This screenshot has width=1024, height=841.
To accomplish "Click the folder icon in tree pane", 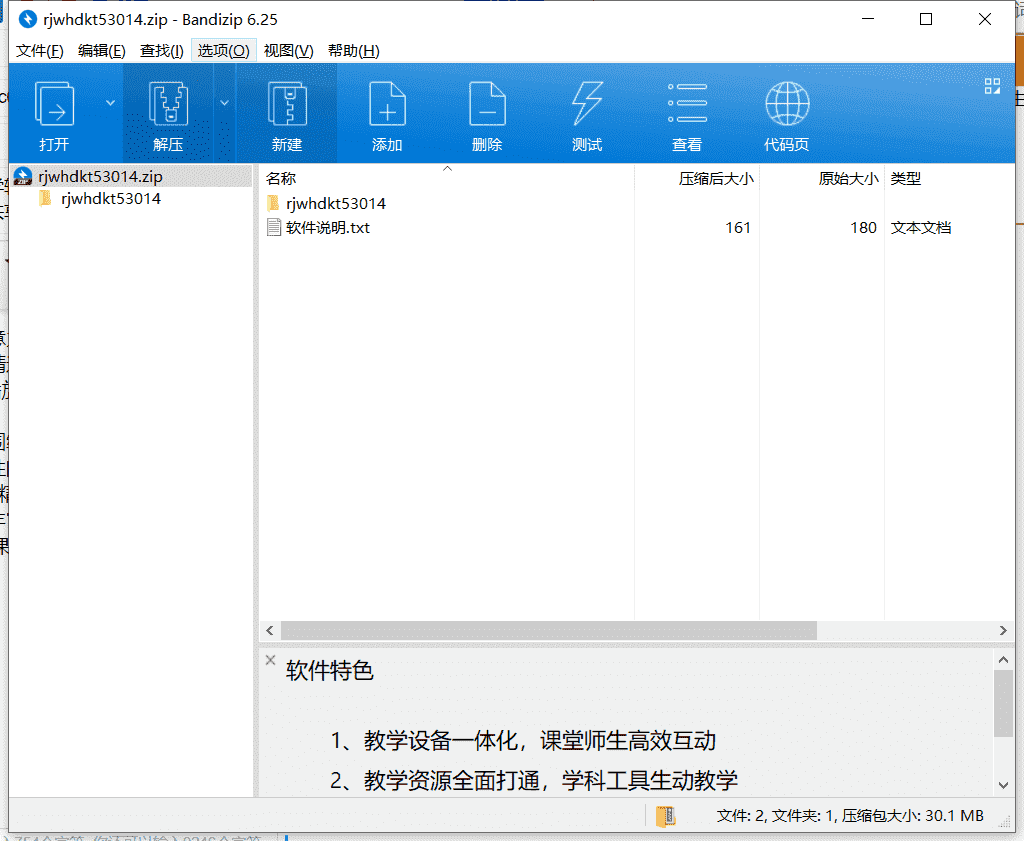I will (x=45, y=198).
